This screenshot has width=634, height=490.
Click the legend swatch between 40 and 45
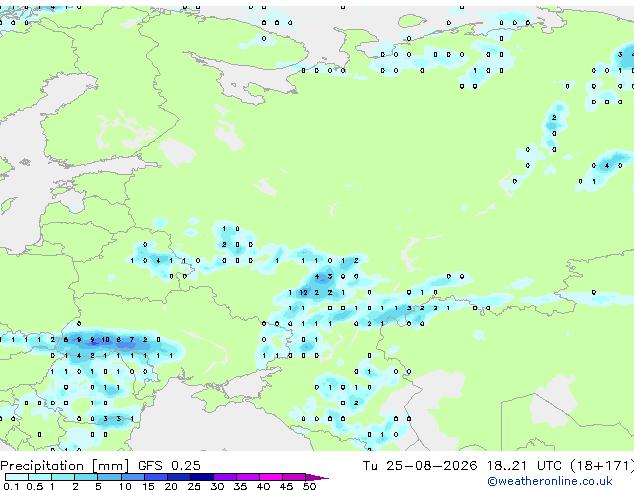pos(271,477)
